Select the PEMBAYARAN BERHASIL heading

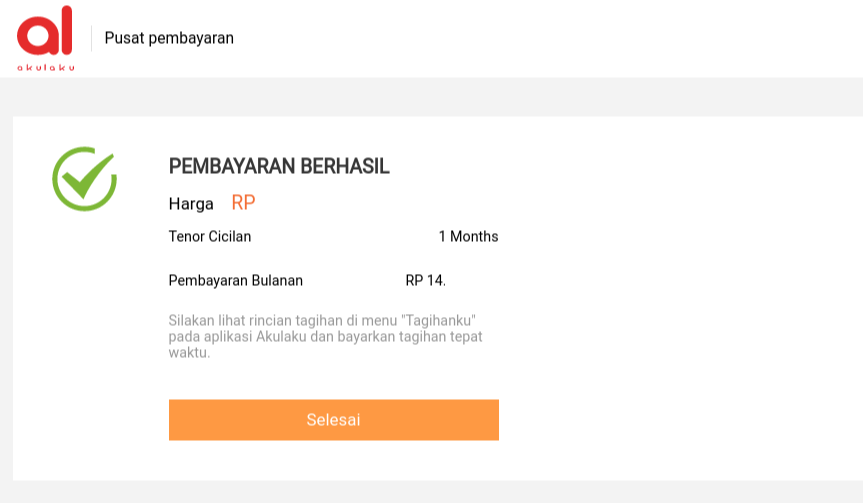279,167
